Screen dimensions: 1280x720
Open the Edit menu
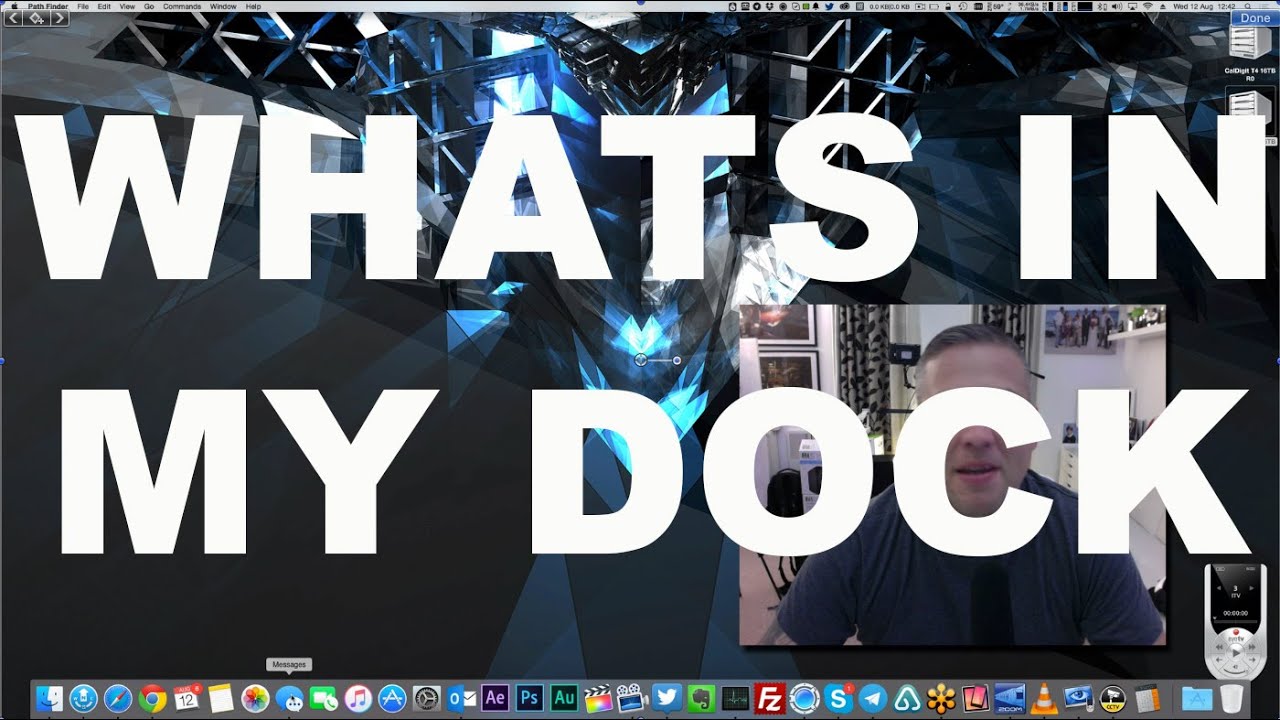104,6
